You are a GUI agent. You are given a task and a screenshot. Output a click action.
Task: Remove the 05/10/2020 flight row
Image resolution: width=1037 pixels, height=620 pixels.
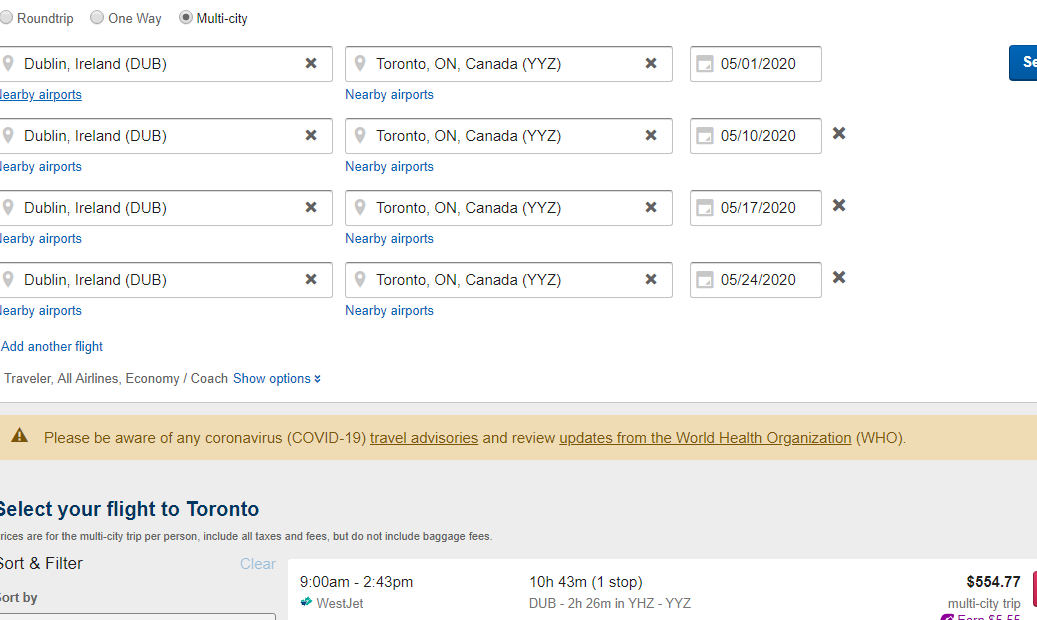(x=839, y=134)
